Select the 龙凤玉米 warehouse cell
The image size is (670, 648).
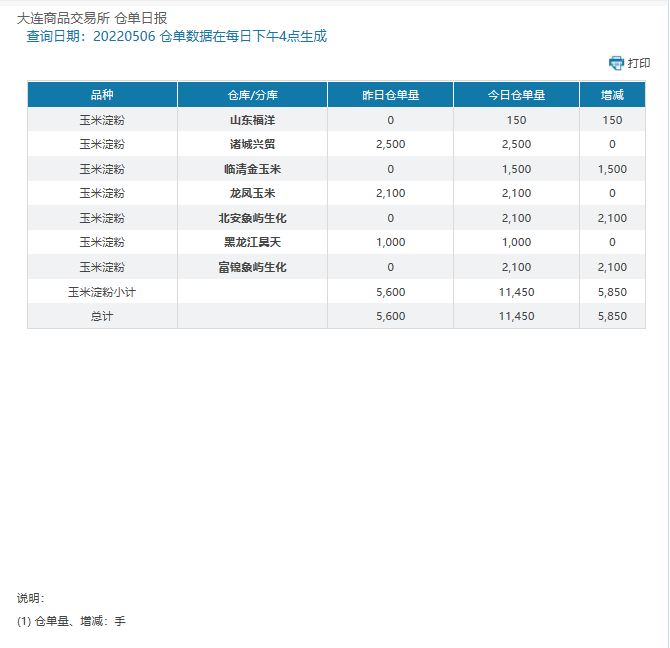coord(252,193)
